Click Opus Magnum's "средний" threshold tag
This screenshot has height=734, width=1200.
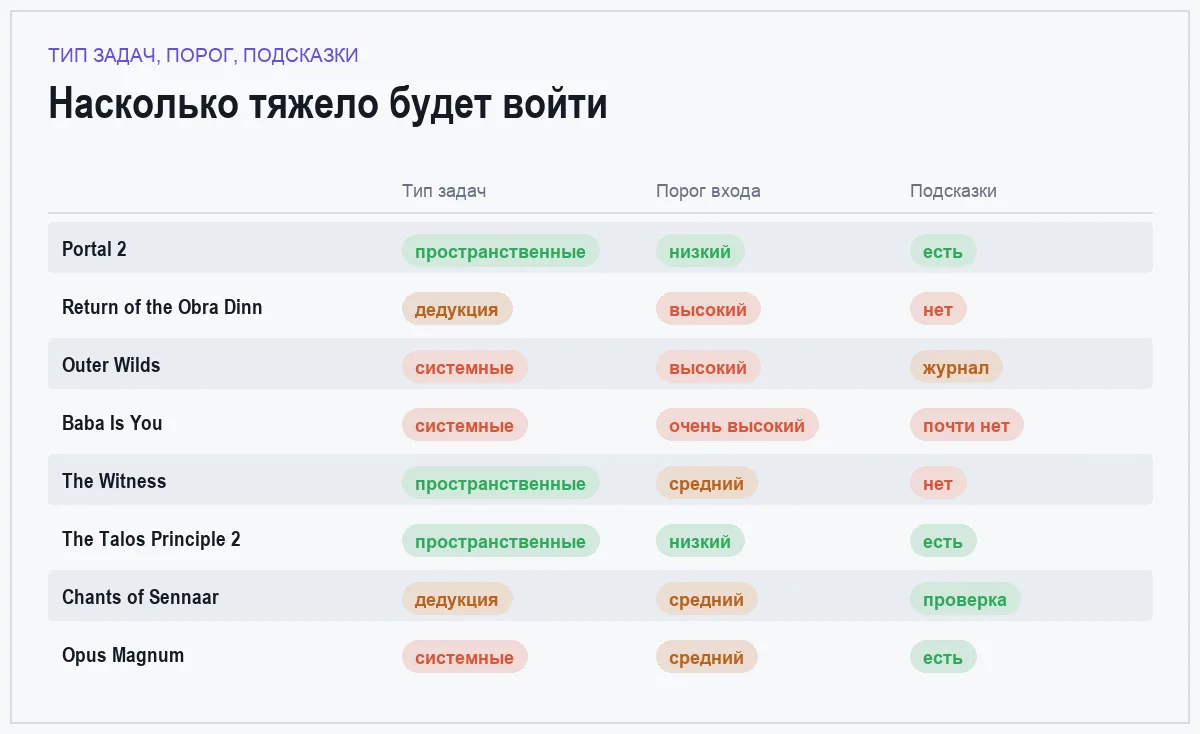pos(707,657)
